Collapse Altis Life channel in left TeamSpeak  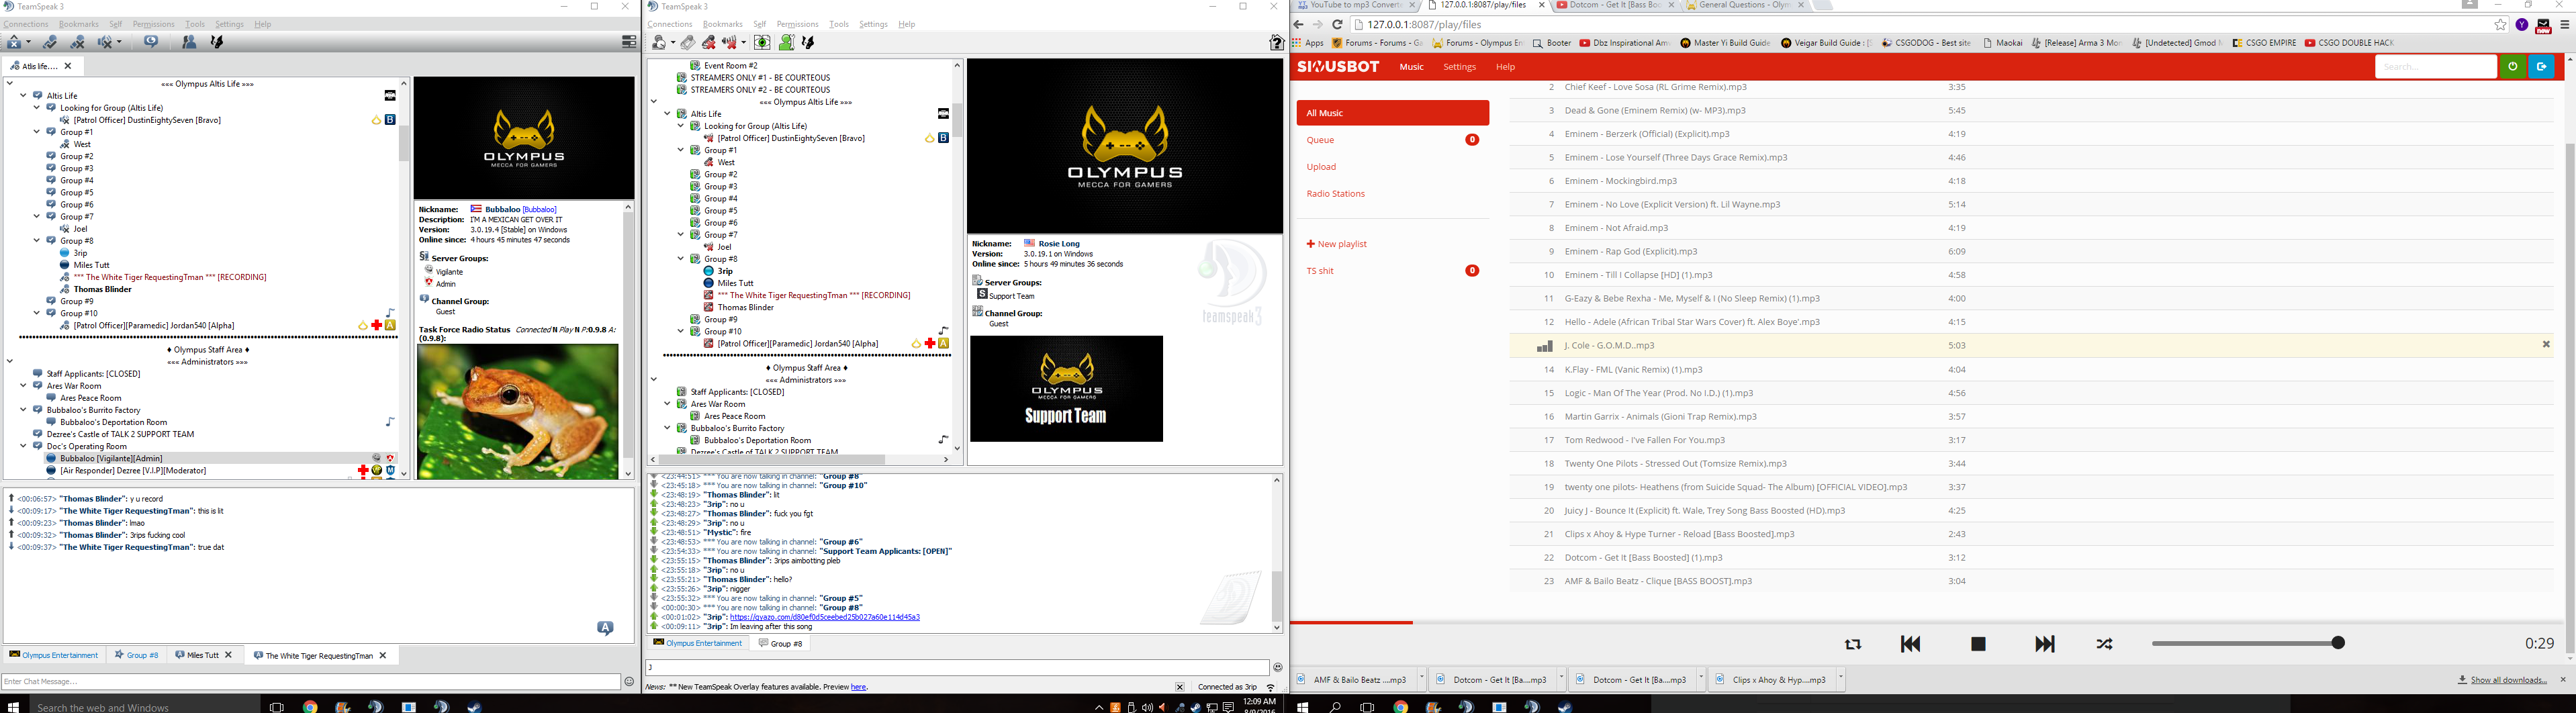tap(23, 96)
